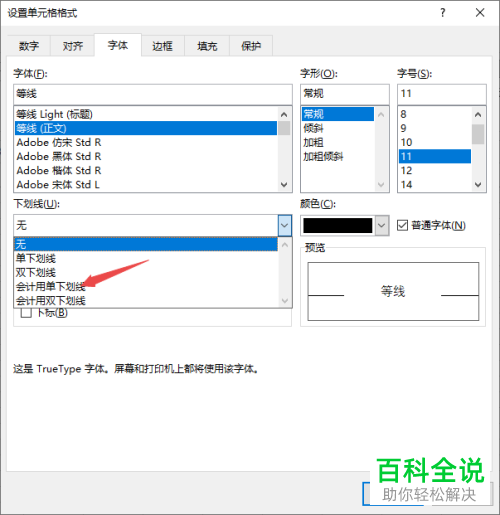This screenshot has height=515, width=500.
Task: Choose 会计用双下划线 option
Action: click(x=146, y=301)
